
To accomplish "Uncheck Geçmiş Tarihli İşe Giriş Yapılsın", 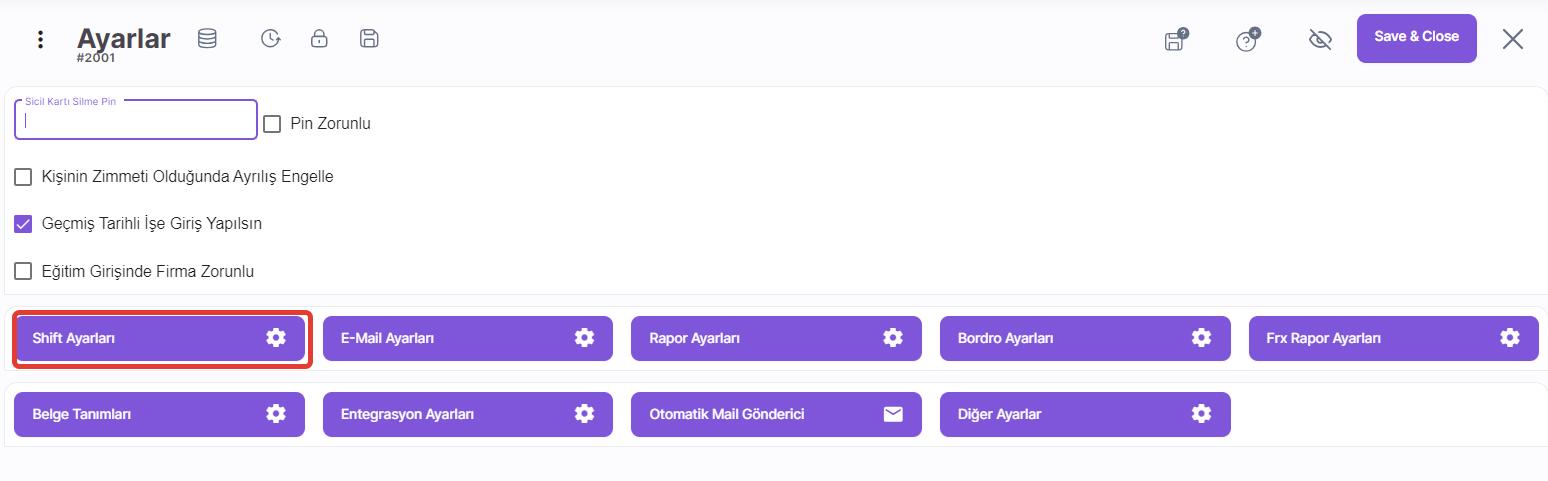I will (x=23, y=224).
